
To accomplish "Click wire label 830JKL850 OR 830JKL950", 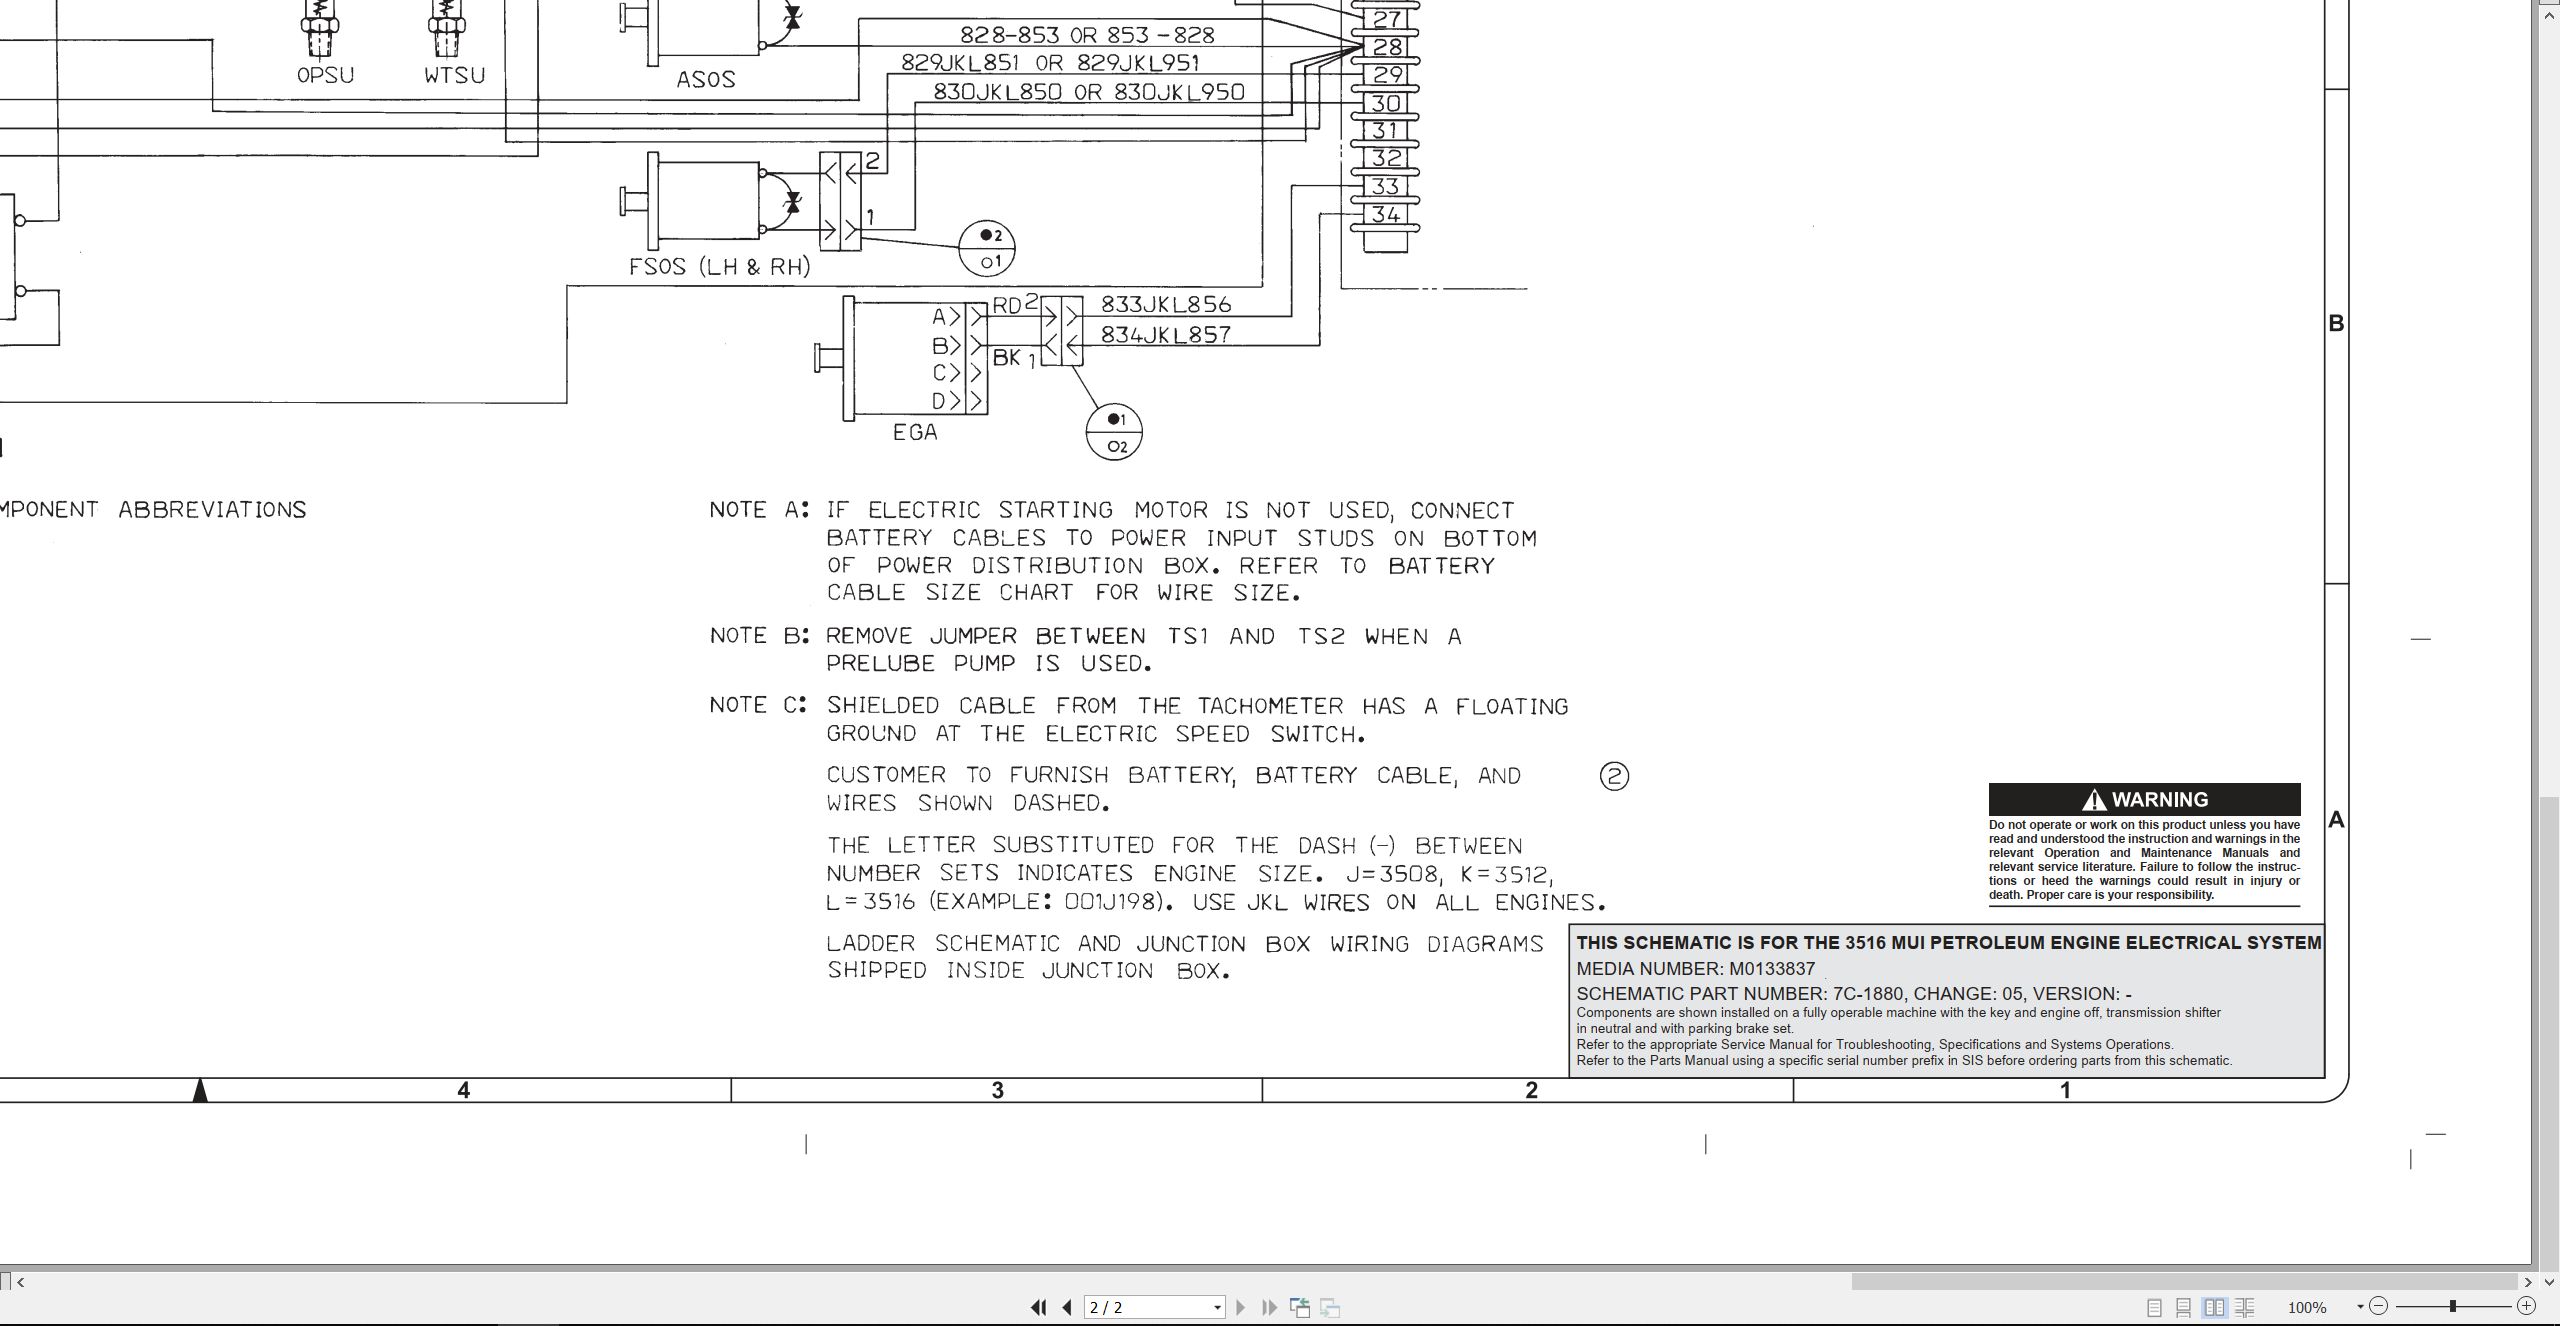I will point(1089,92).
